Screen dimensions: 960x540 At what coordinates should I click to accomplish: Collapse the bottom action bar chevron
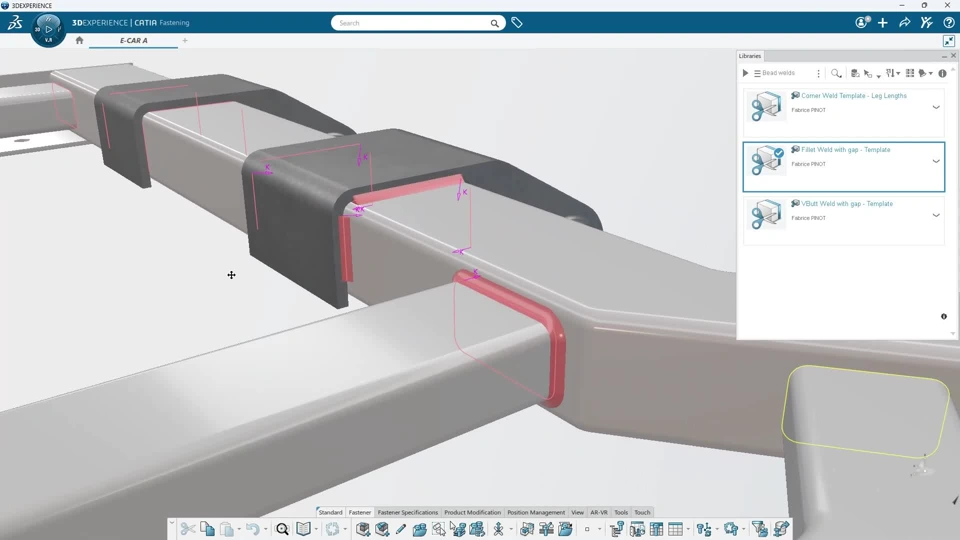[x=171, y=523]
